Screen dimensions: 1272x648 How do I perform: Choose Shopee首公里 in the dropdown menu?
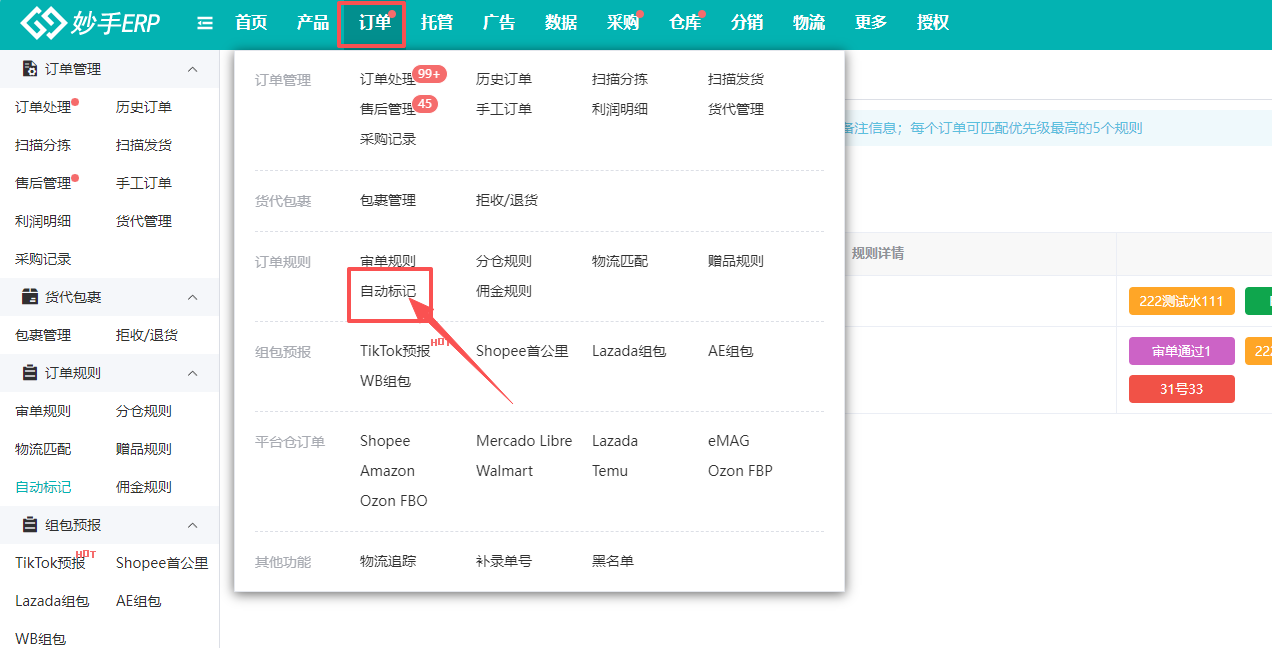pos(522,351)
